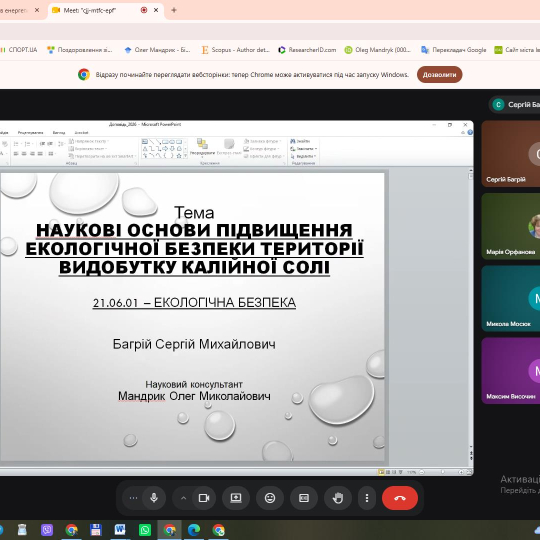
Task: Click the slide title НАУКОВІ ОСНОВИ ПІДВИЩЕННЯ
Action: 194,230
